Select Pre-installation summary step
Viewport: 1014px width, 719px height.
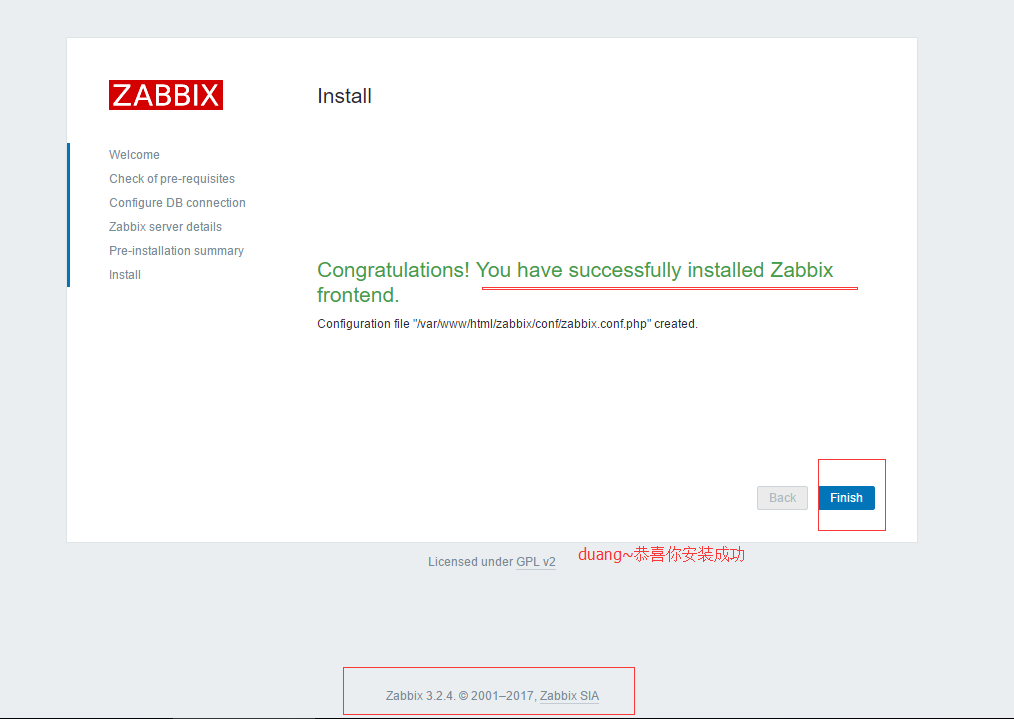pos(176,250)
